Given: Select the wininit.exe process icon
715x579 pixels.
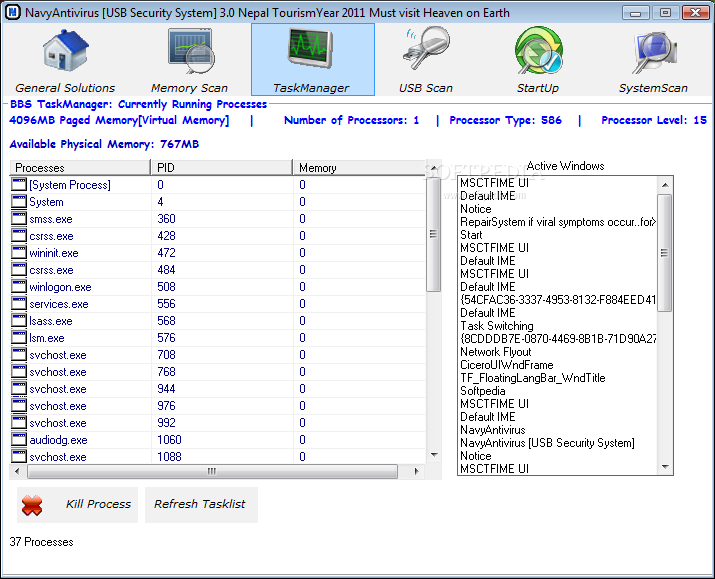Looking at the screenshot, I should click(19, 253).
